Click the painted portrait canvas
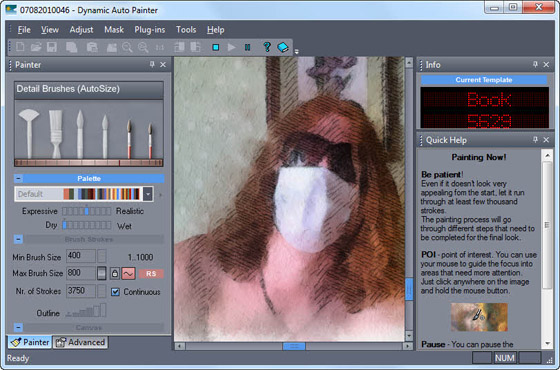The width and height of the screenshot is (560, 370). click(x=289, y=199)
